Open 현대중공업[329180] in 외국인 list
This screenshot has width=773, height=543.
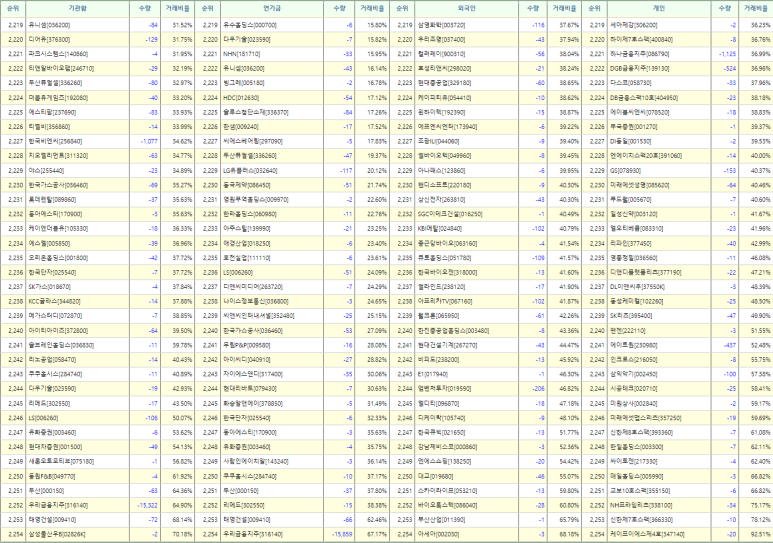(x=444, y=83)
